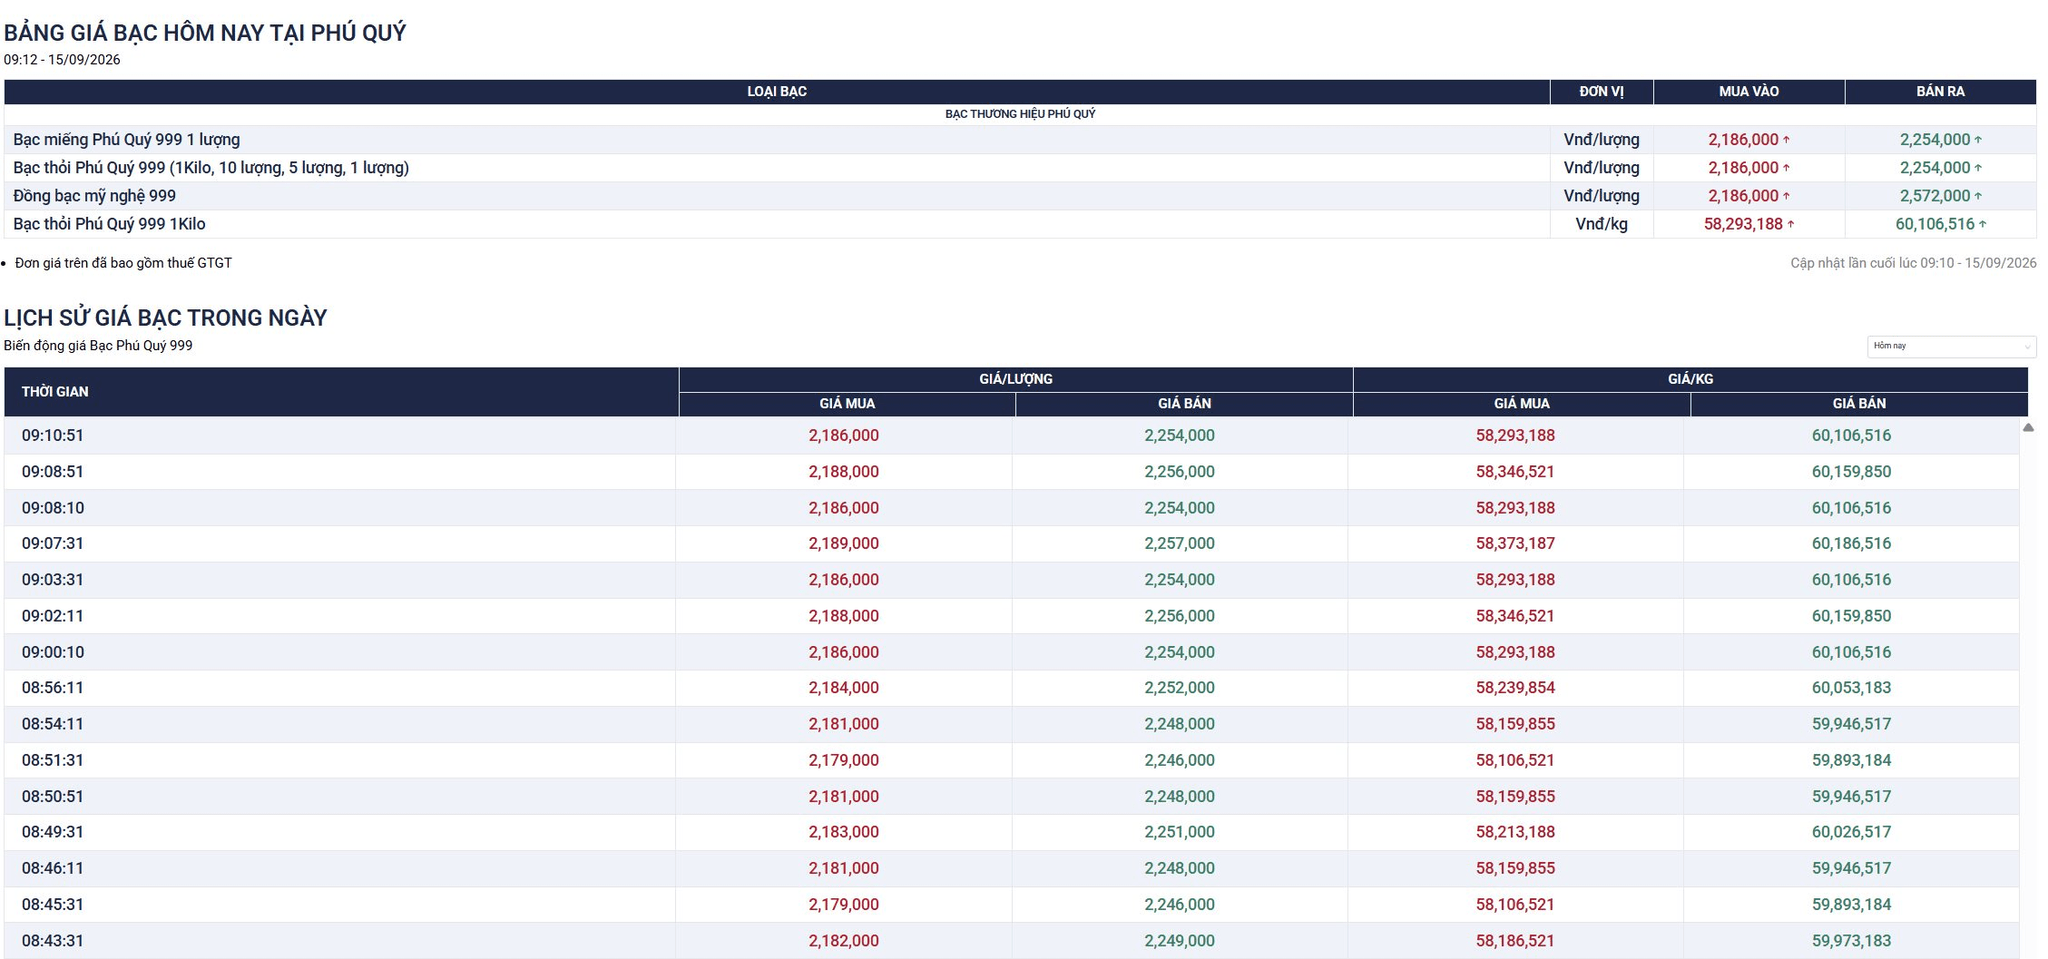Click the history table scroll-up arrow
The height and width of the screenshot is (959, 2048).
point(2028,427)
